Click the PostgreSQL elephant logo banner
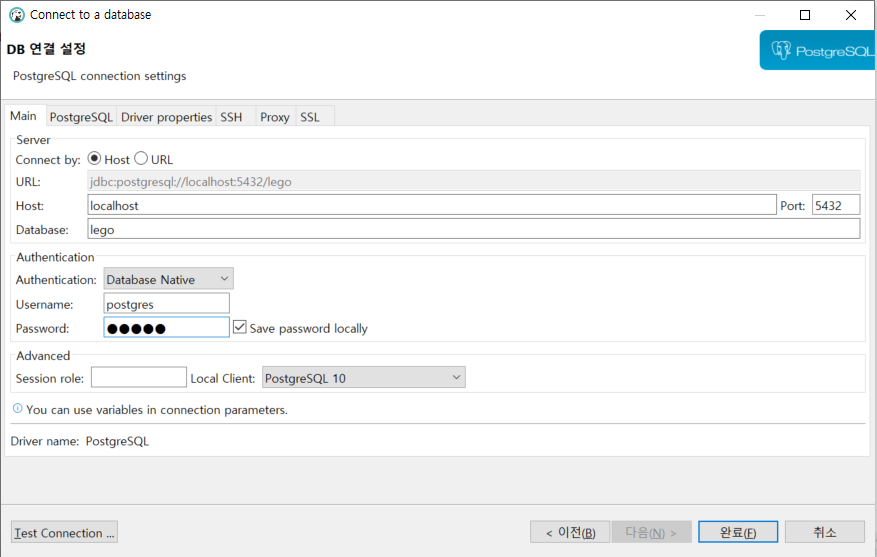Viewport: 877px width, 557px height. [818, 50]
